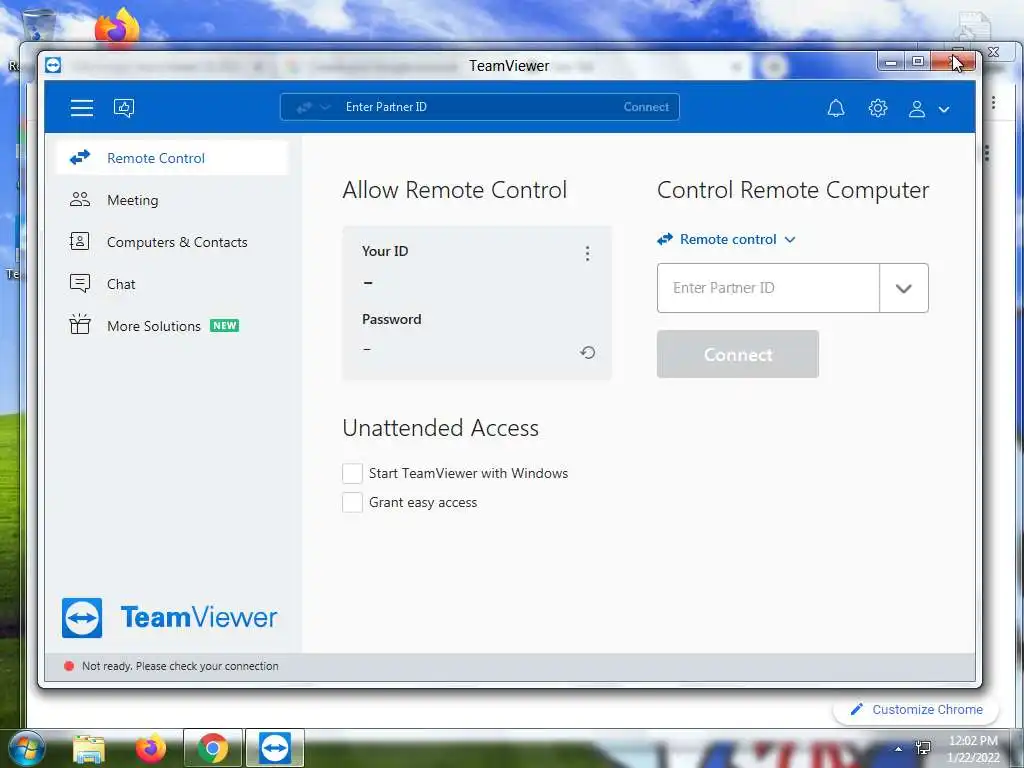Regenerate the password with refresh icon
Viewport: 1024px width, 768px height.
coord(588,353)
